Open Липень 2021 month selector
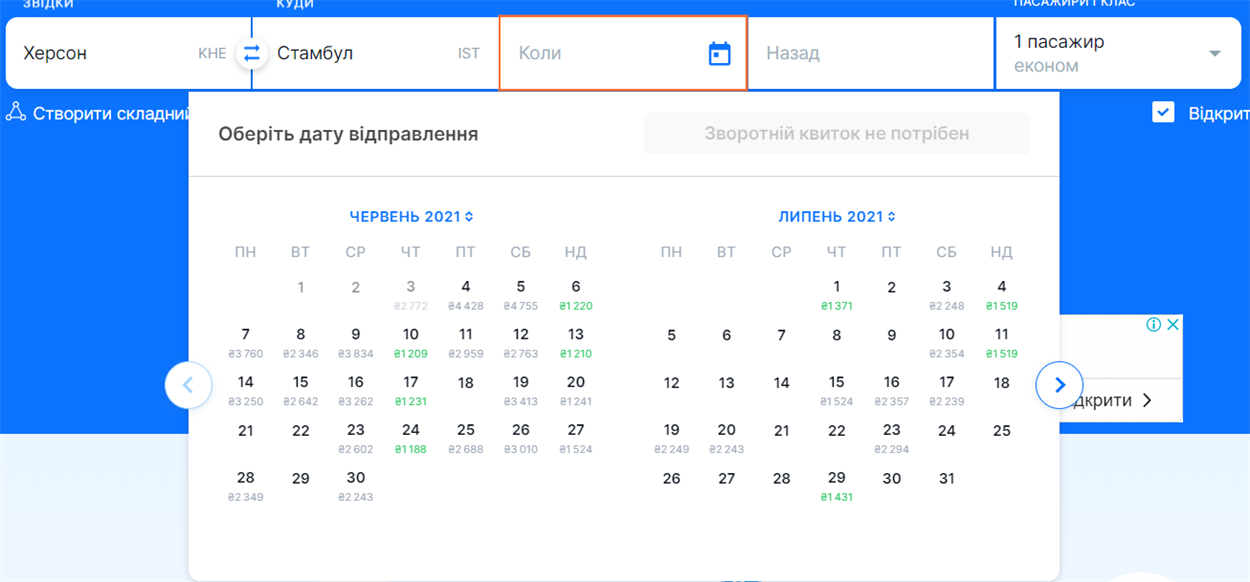This screenshot has height=582, width=1250. click(x=837, y=216)
